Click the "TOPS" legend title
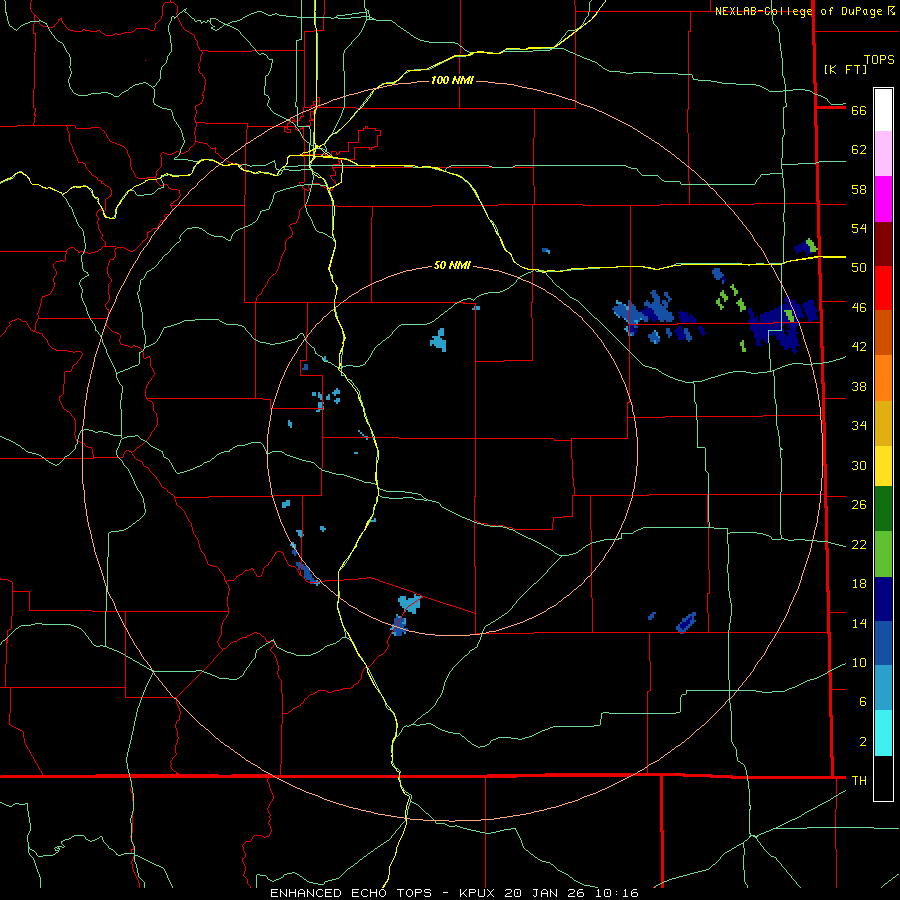 [x=879, y=59]
